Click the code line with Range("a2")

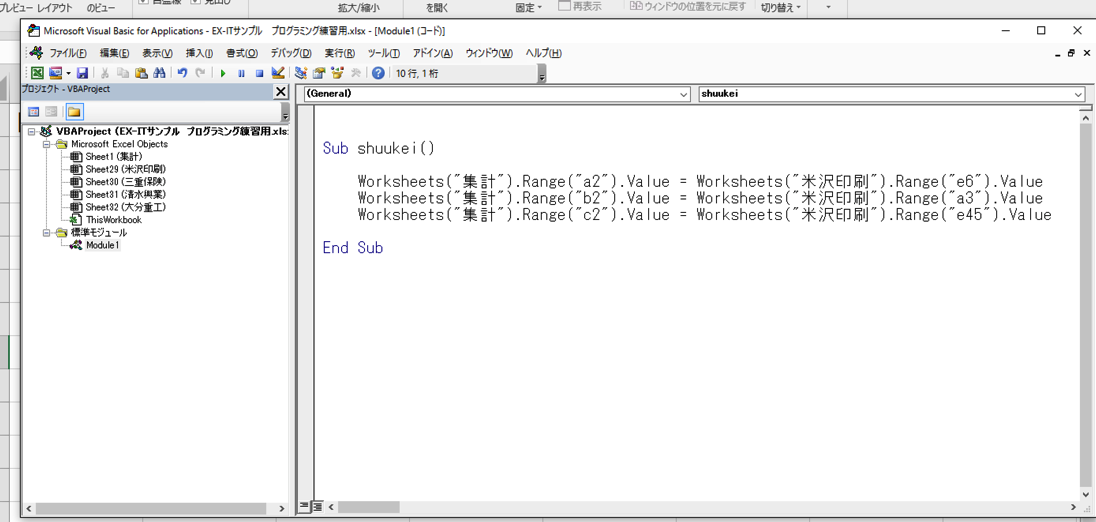point(700,182)
